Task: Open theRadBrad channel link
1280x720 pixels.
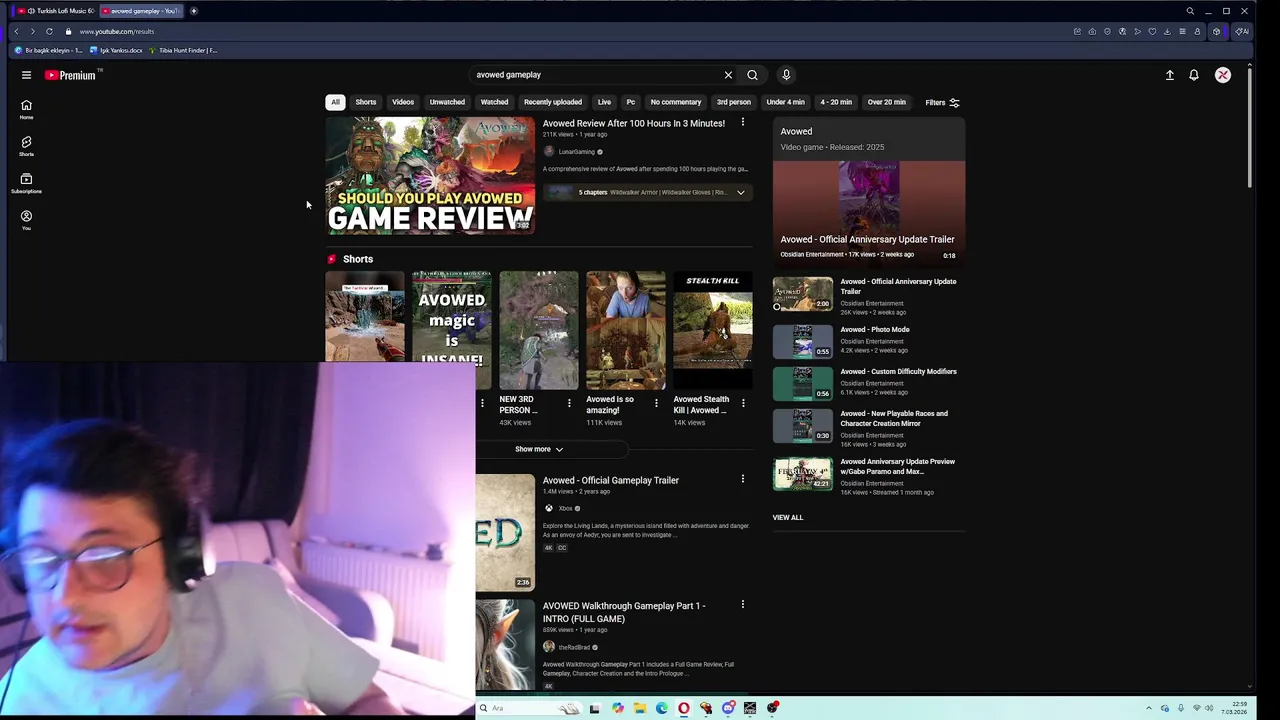Action: [574, 647]
